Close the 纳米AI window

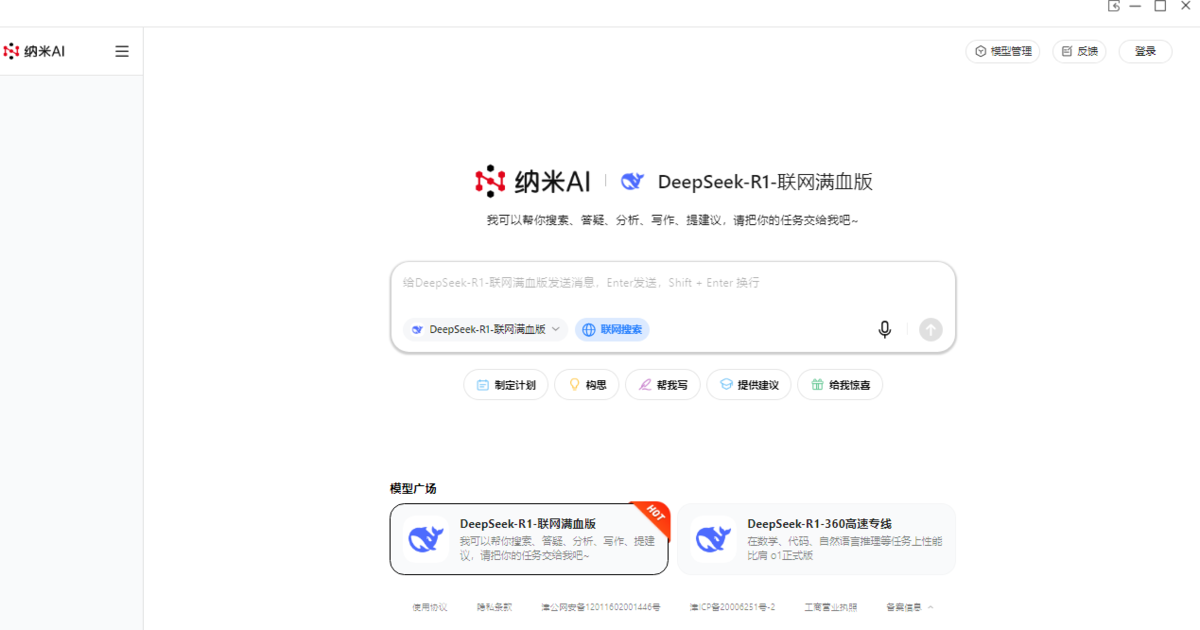pos(1186,6)
